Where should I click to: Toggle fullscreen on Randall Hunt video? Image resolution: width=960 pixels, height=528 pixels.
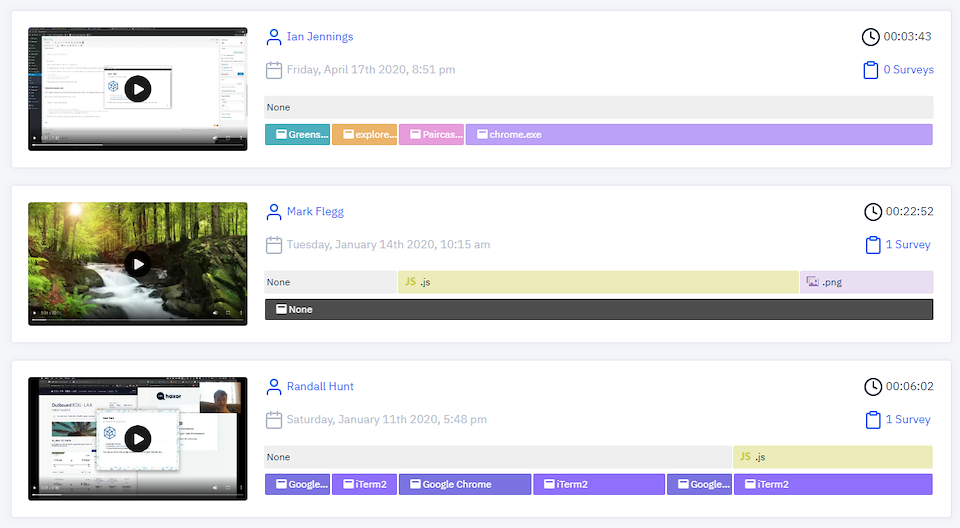click(x=228, y=488)
